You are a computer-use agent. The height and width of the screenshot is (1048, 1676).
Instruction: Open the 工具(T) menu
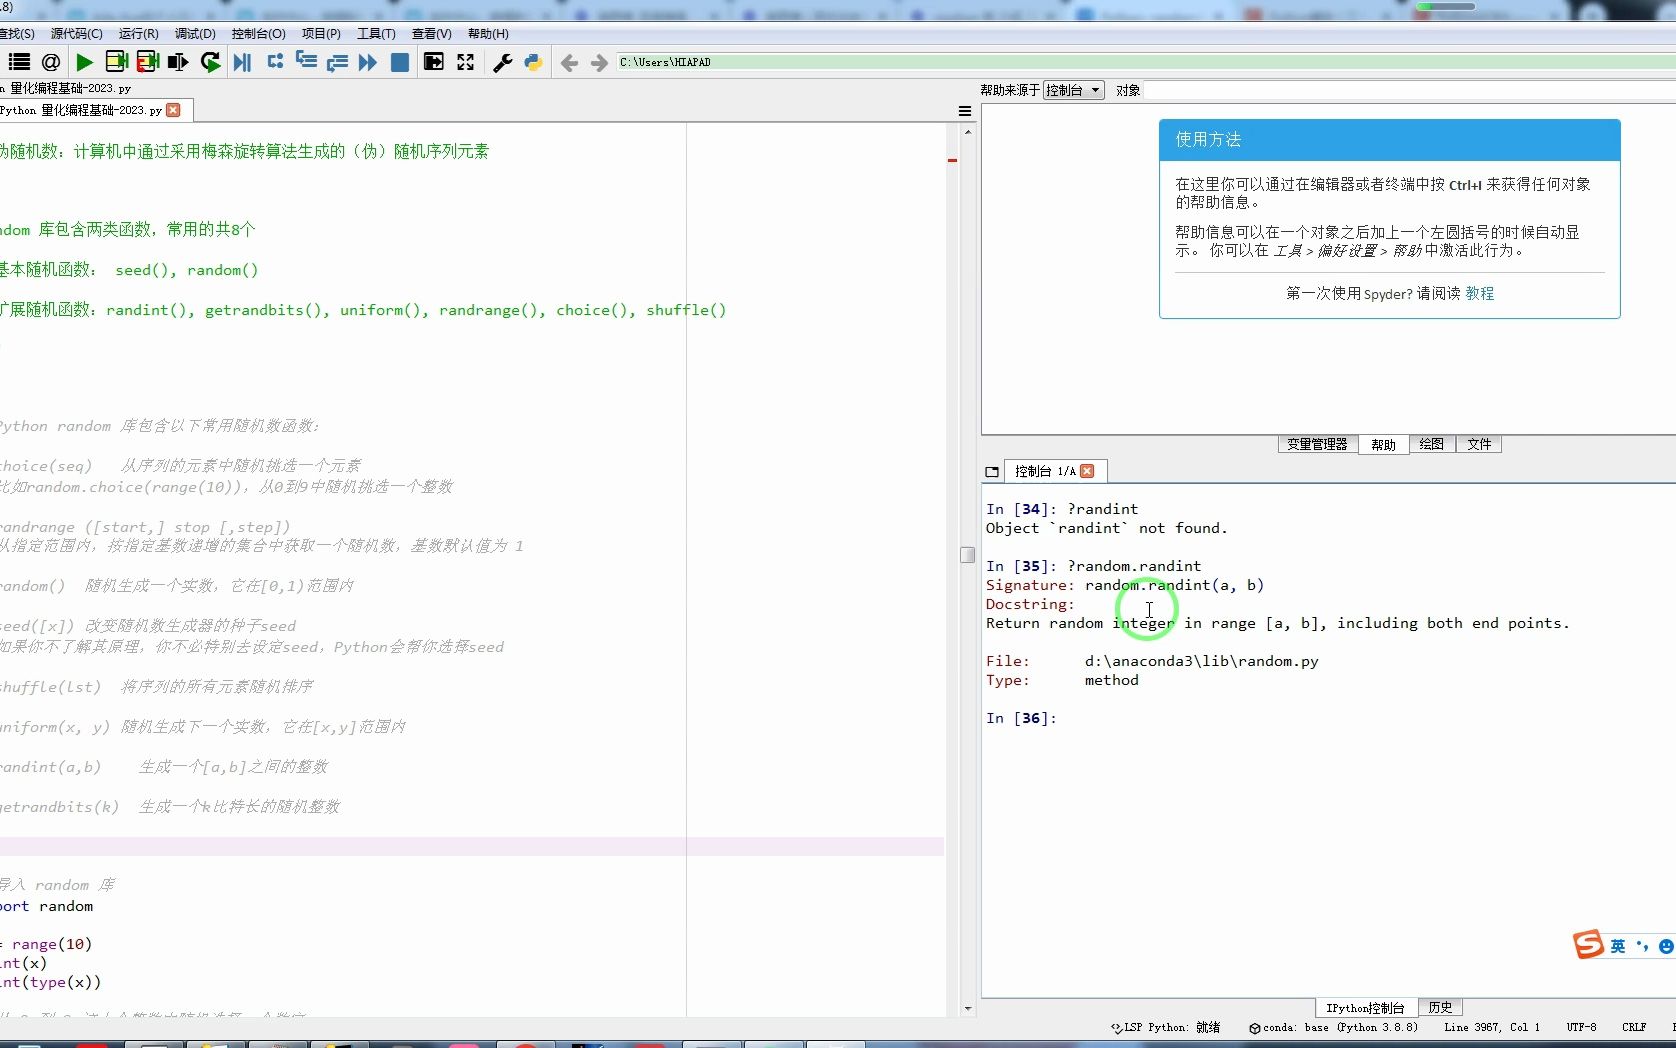(376, 34)
